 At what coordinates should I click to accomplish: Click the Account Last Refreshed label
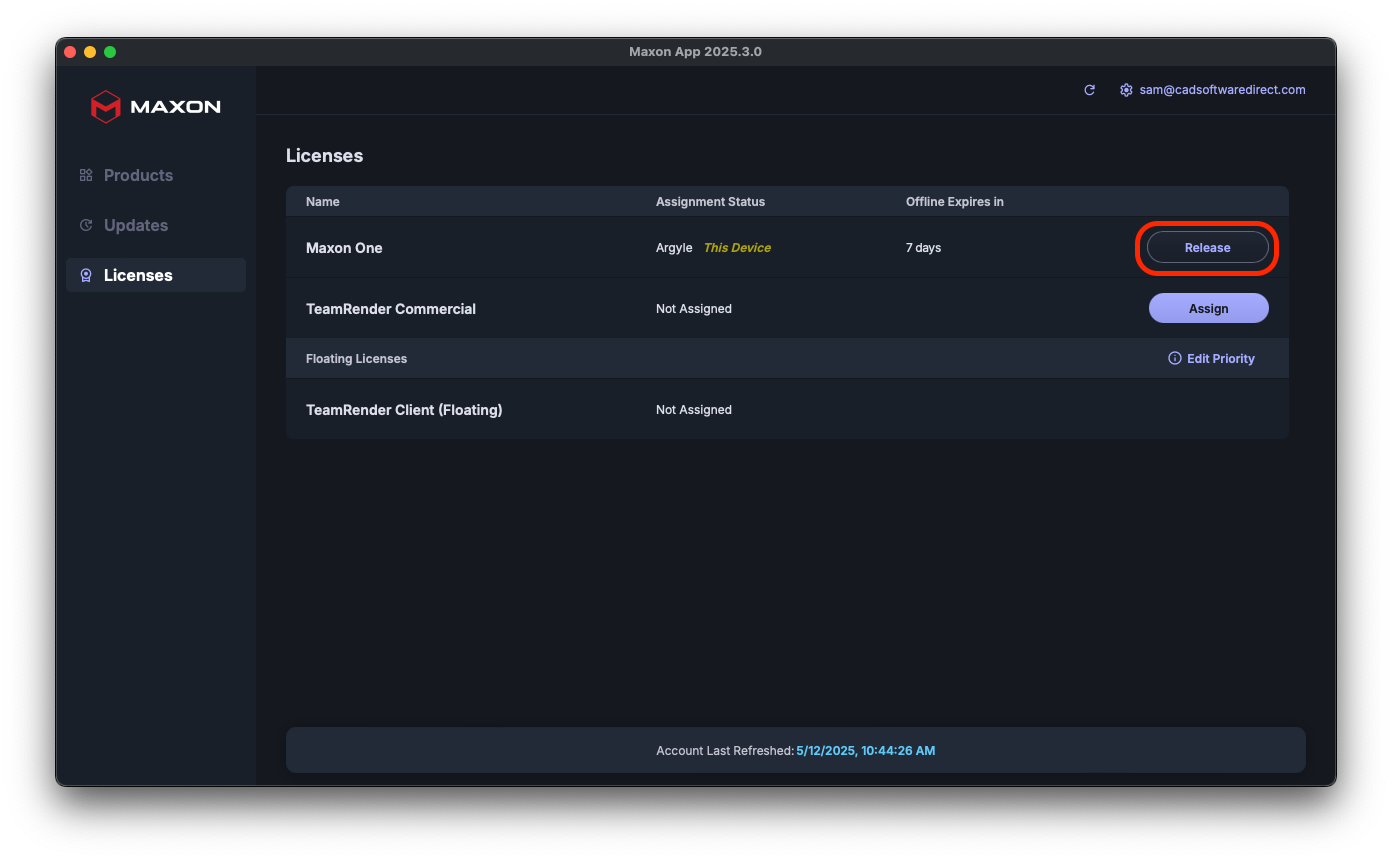(x=725, y=750)
